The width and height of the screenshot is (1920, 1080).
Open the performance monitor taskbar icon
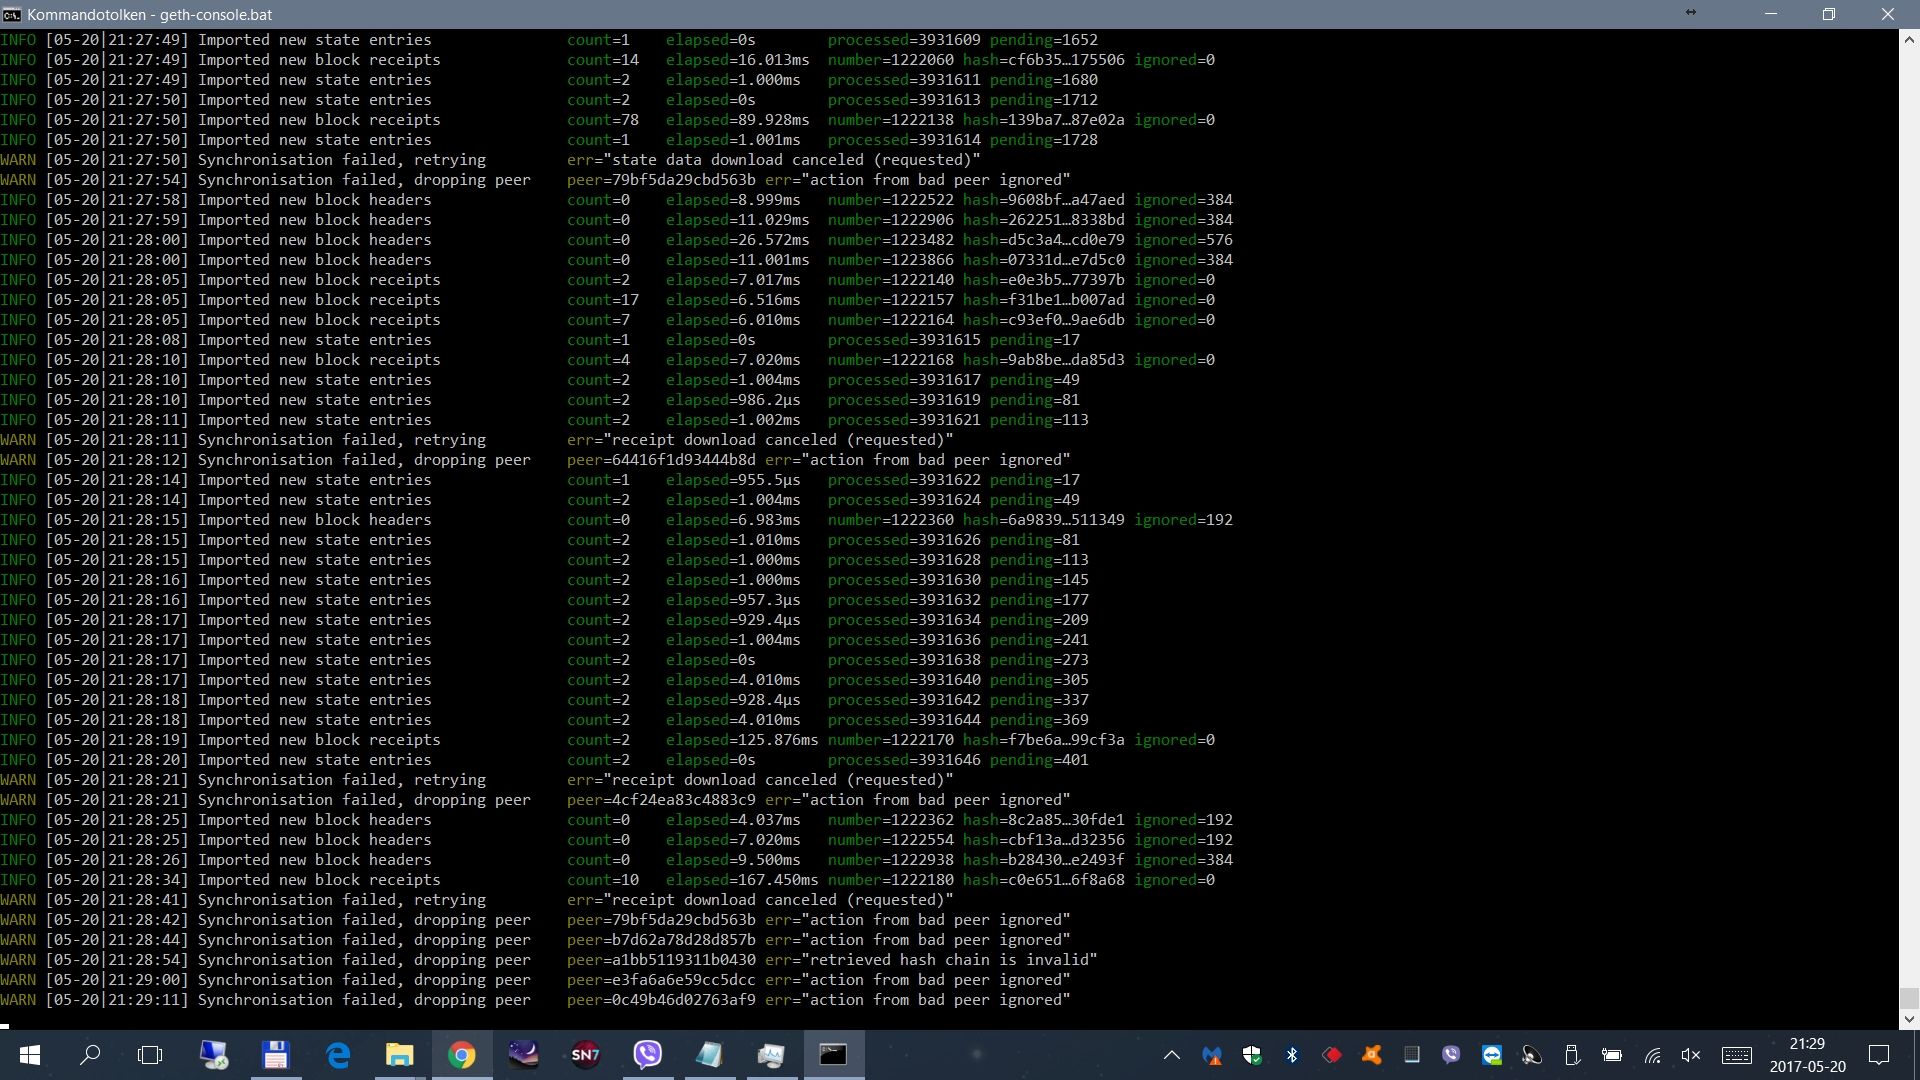click(x=771, y=1055)
